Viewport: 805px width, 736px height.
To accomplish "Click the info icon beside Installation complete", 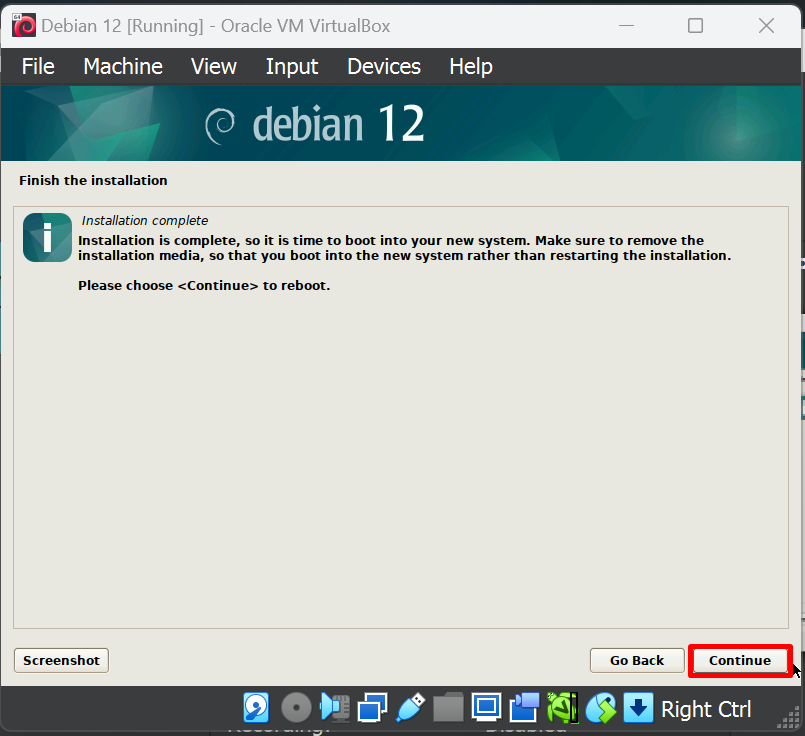I will tap(47, 238).
